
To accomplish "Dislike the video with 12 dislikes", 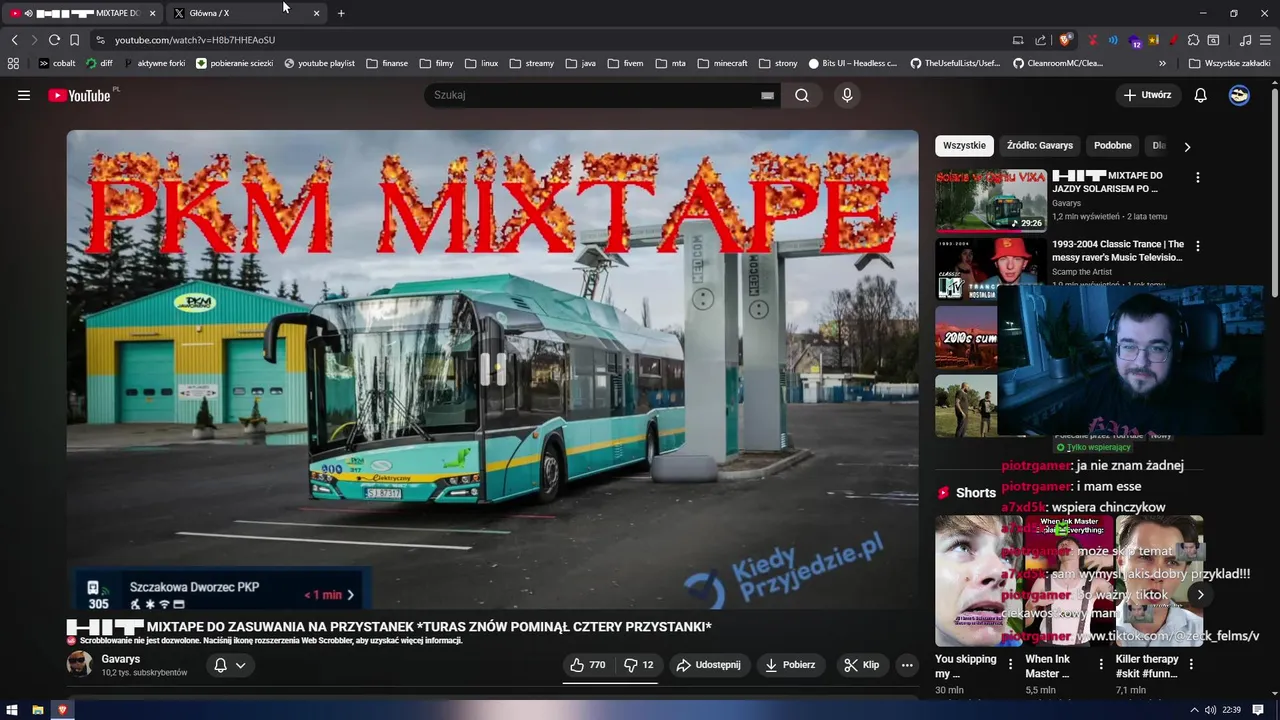I will click(x=638, y=665).
